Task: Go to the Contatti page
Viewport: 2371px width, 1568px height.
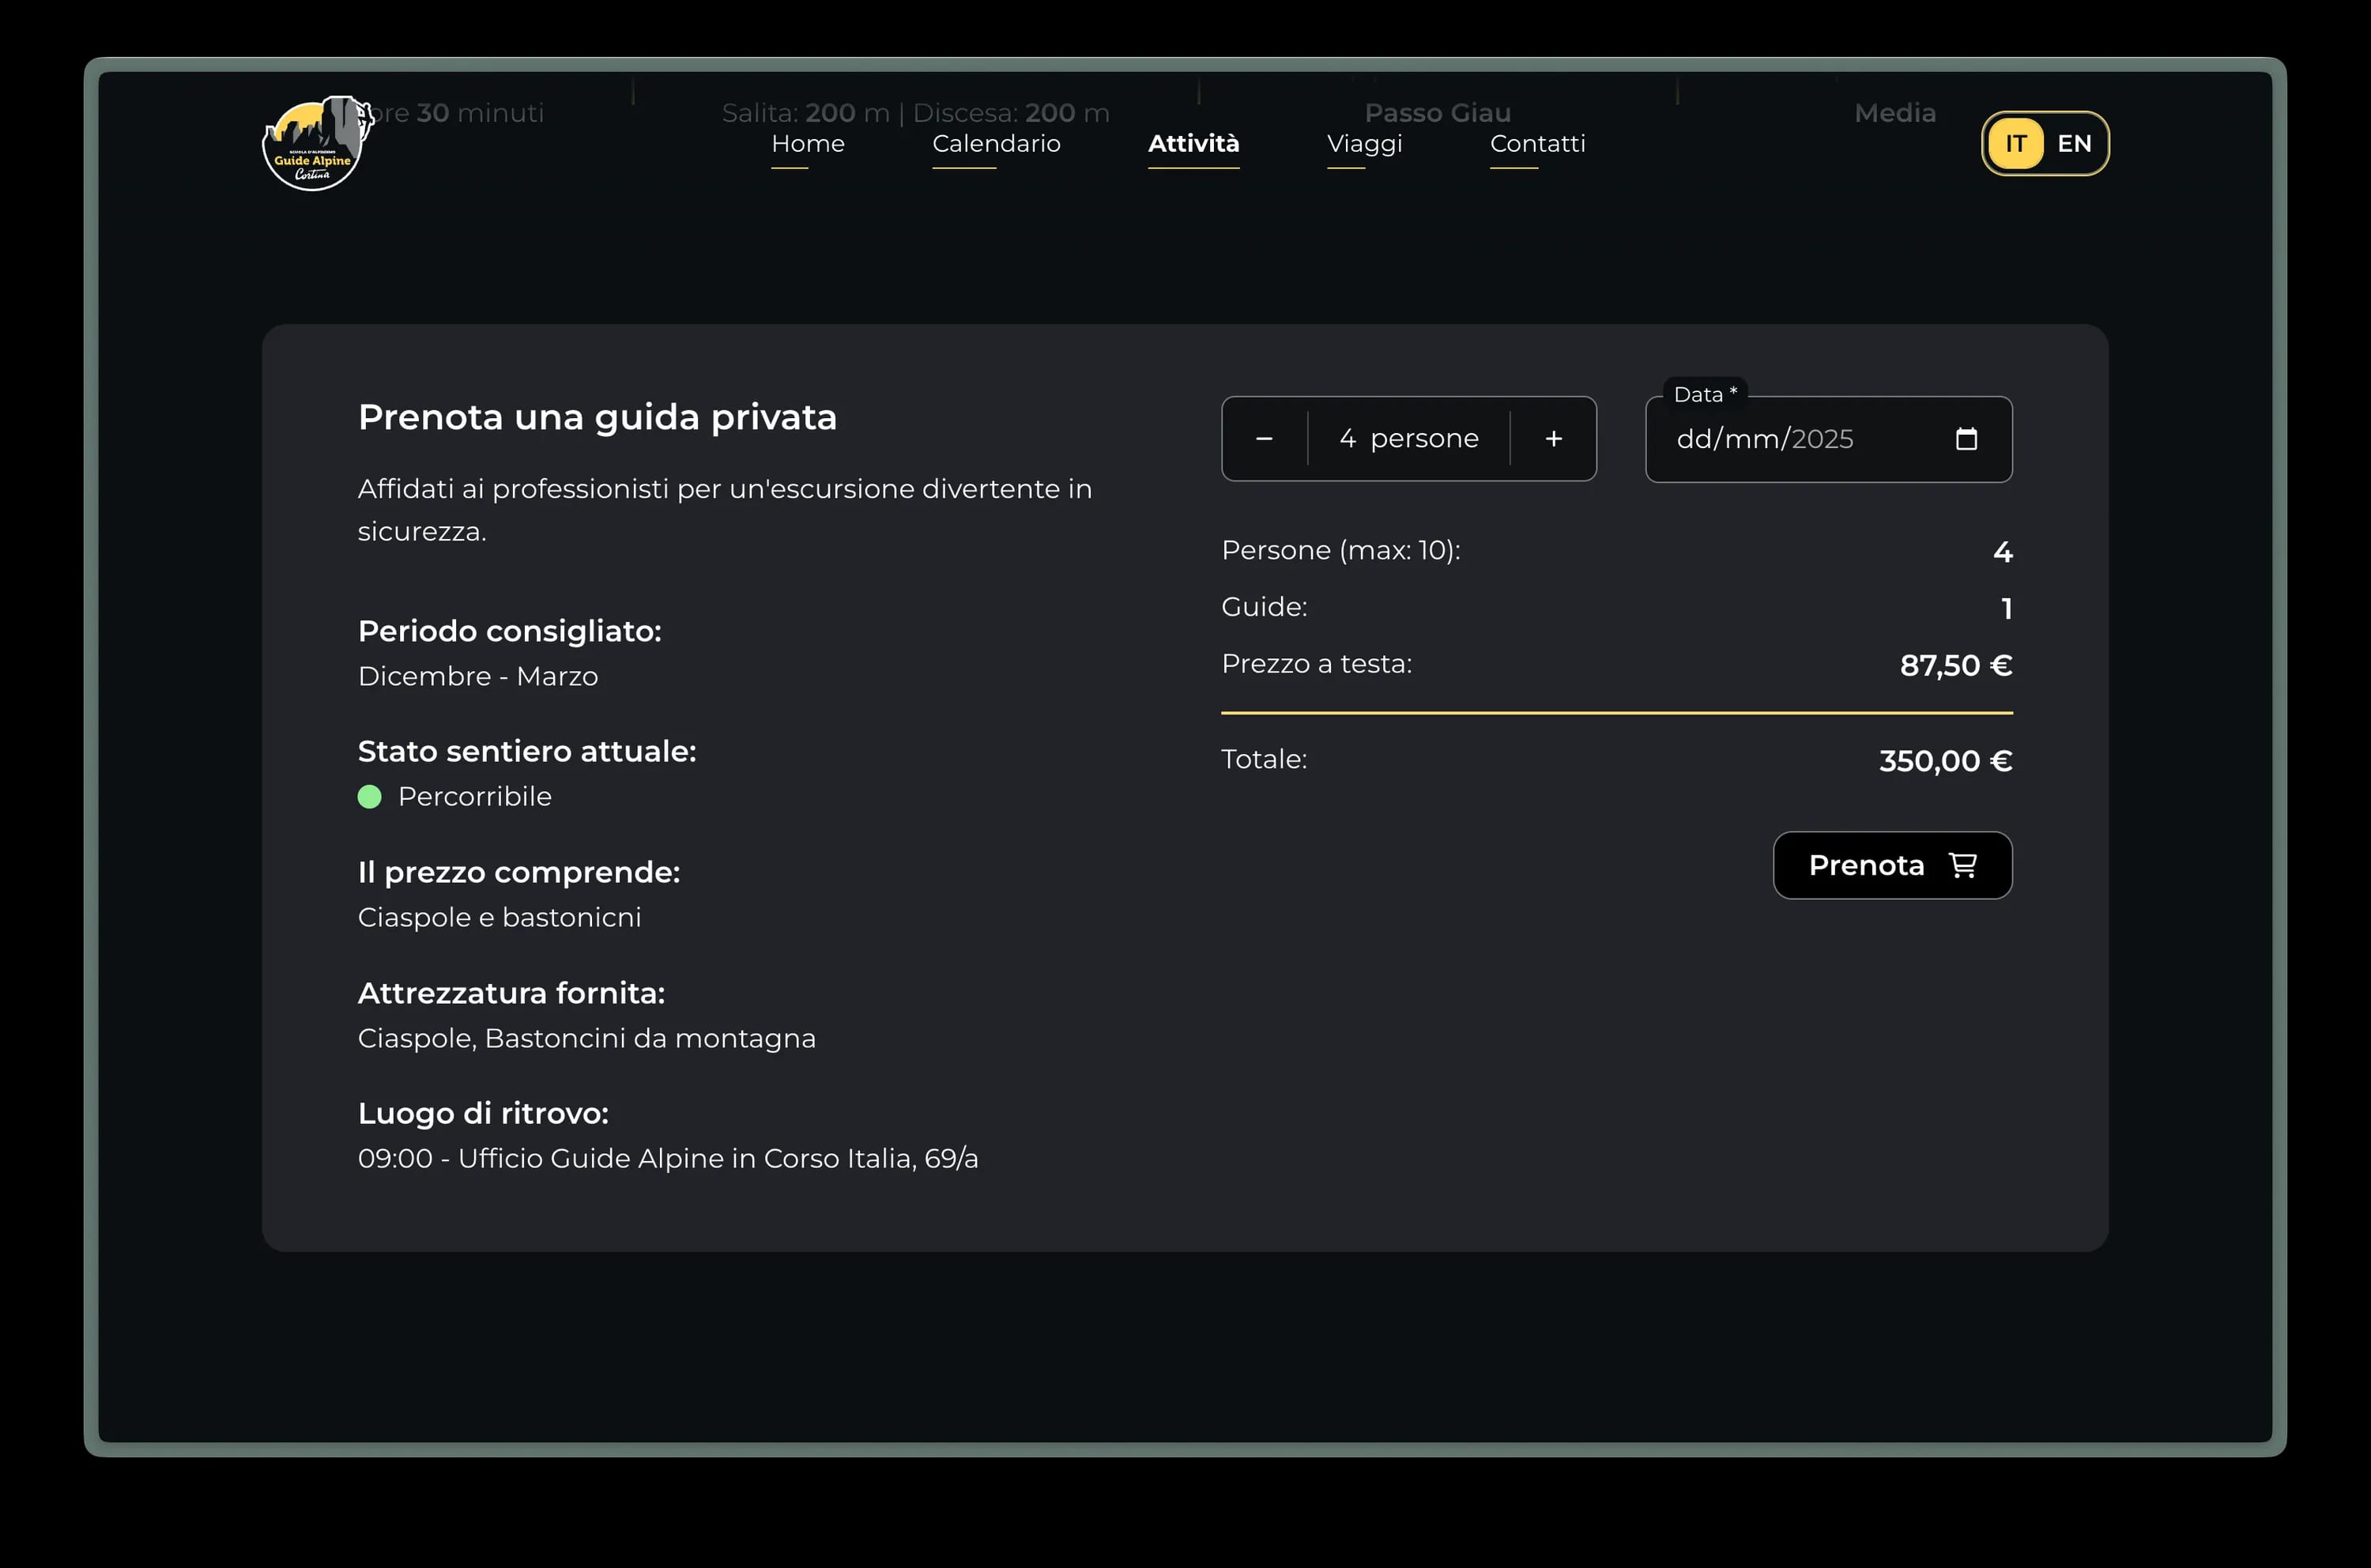Action: 1537,143
